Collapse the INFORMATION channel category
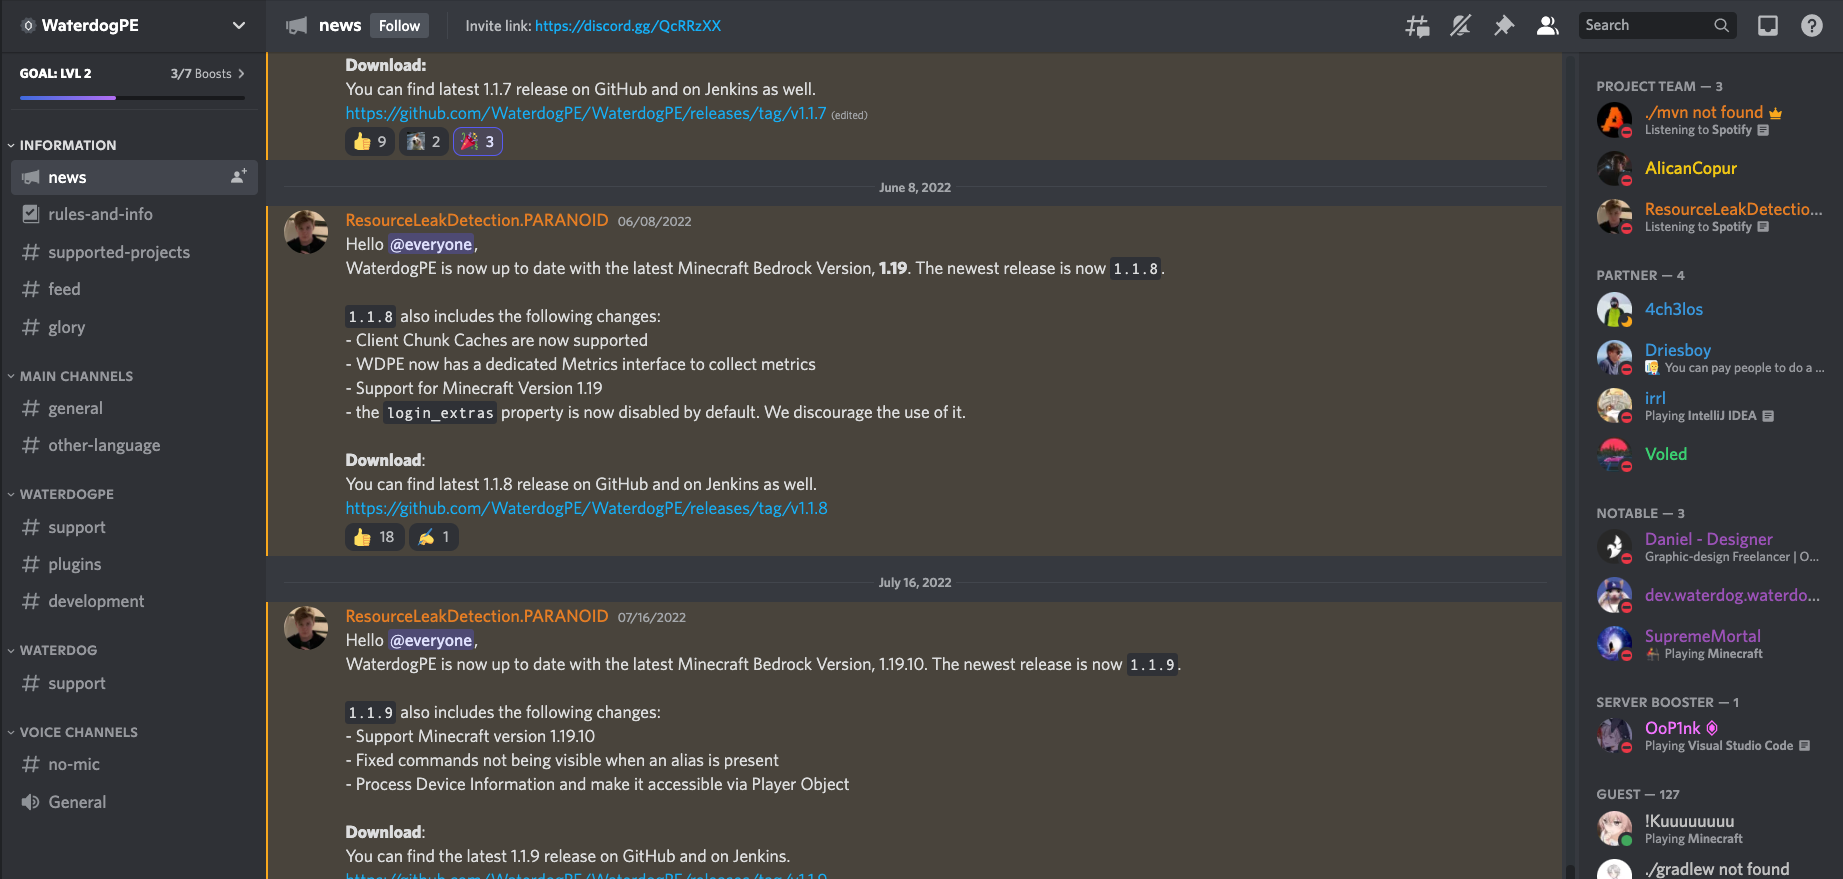1843x879 pixels. coord(67,145)
